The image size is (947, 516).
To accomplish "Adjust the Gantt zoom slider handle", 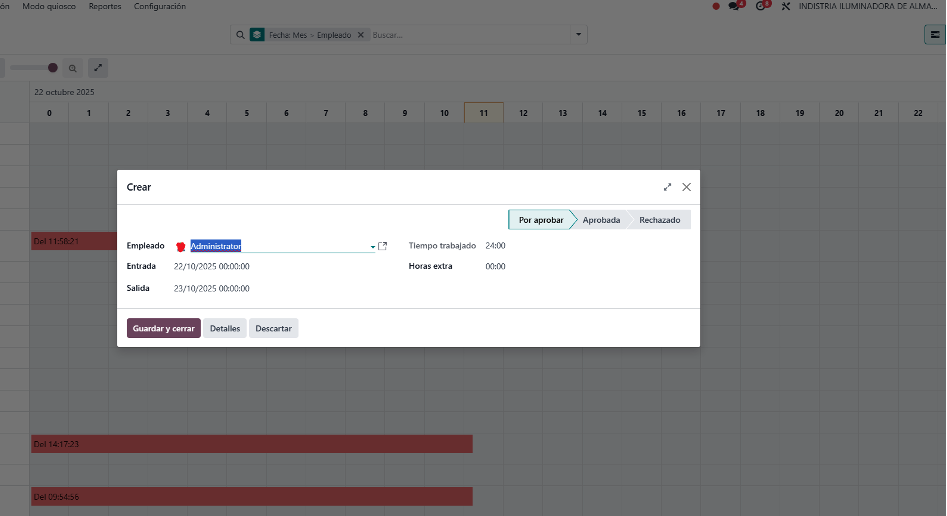I will point(53,68).
